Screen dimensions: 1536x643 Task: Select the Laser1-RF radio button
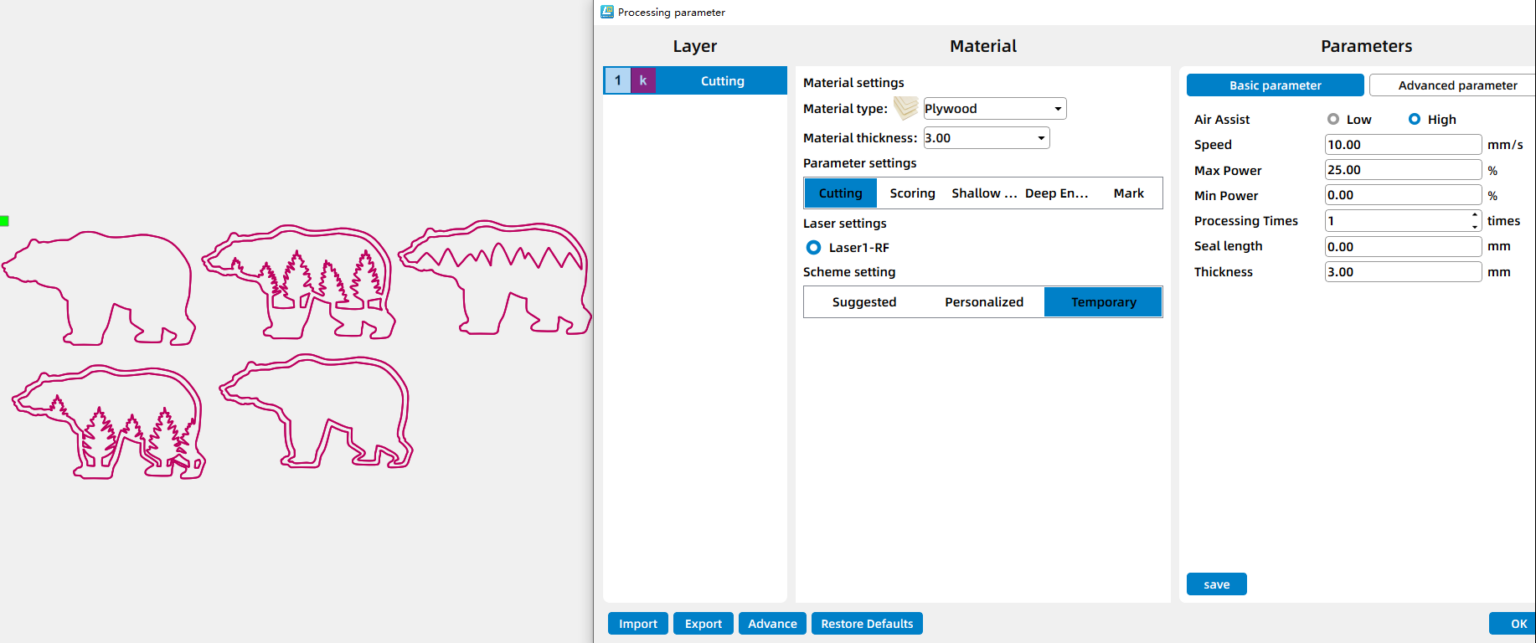[x=814, y=247]
